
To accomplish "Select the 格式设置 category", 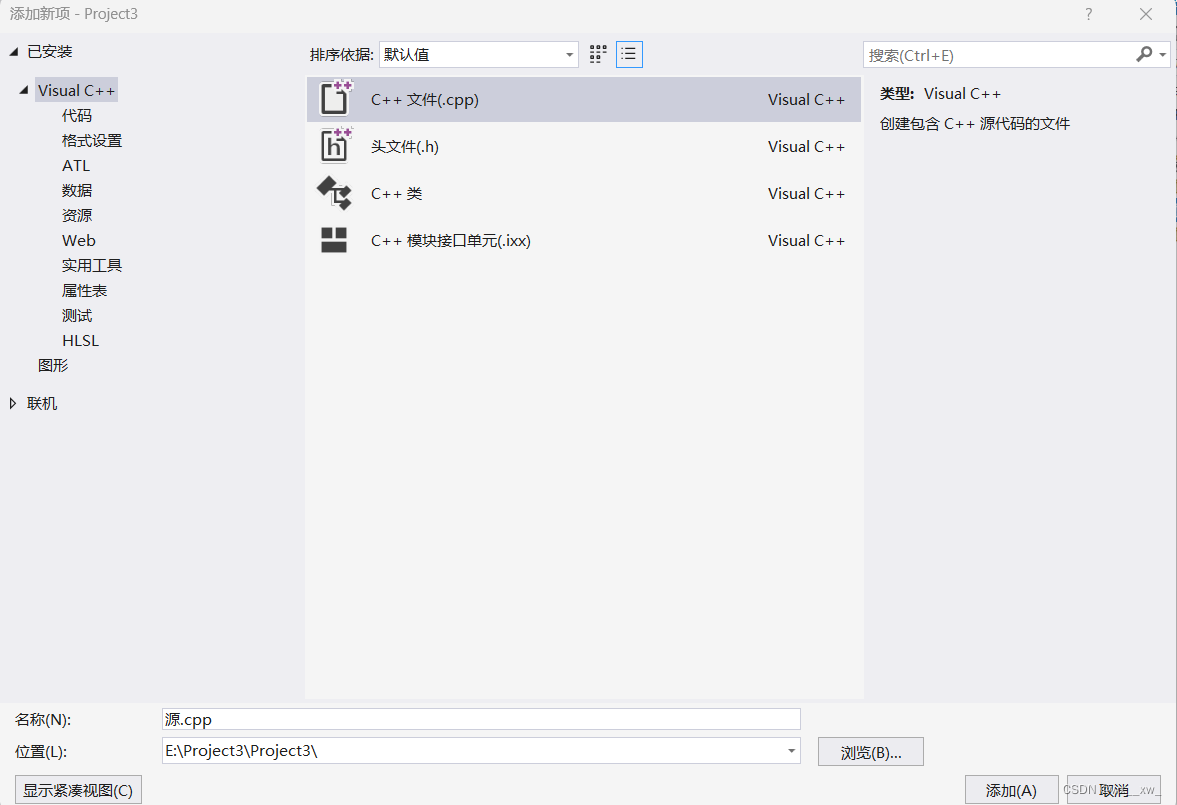I will pyautogui.click(x=92, y=140).
